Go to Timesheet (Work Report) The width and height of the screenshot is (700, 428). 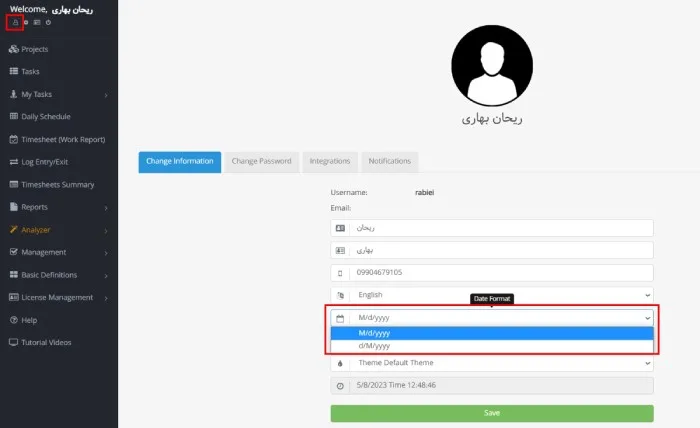(x=62, y=139)
